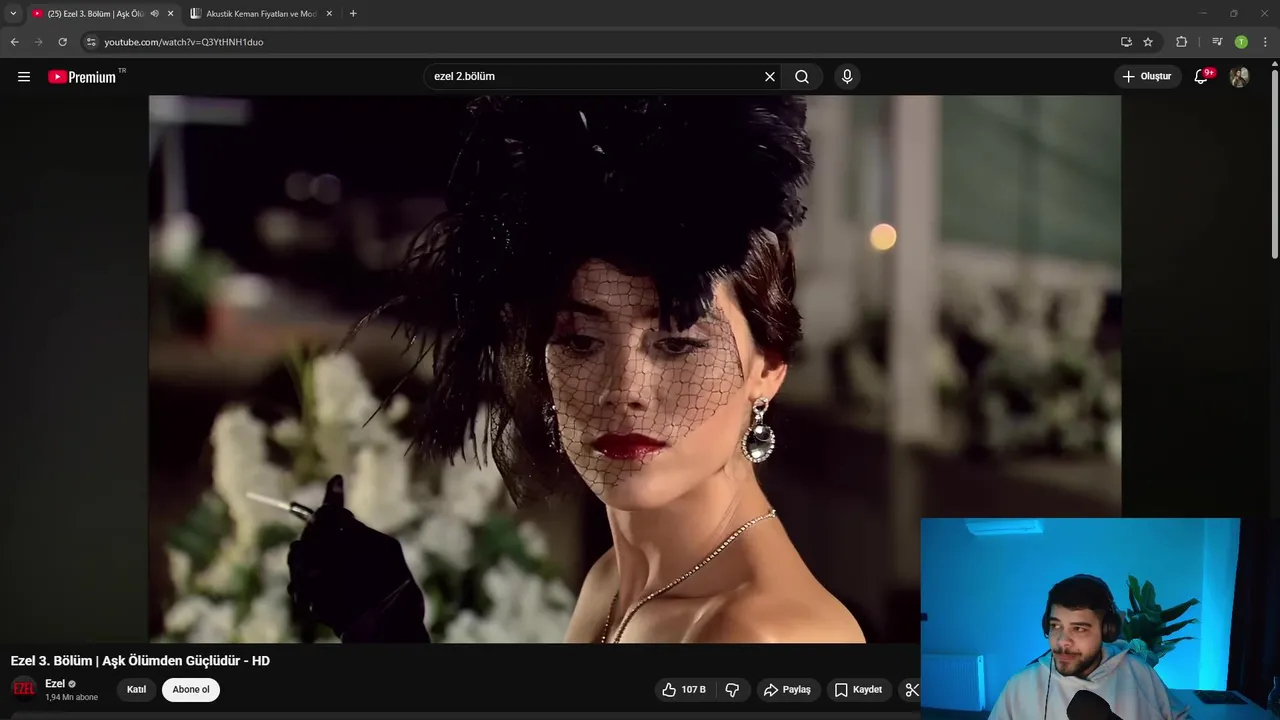Switch to Akustik Keman Fiyatları tab

point(261,14)
